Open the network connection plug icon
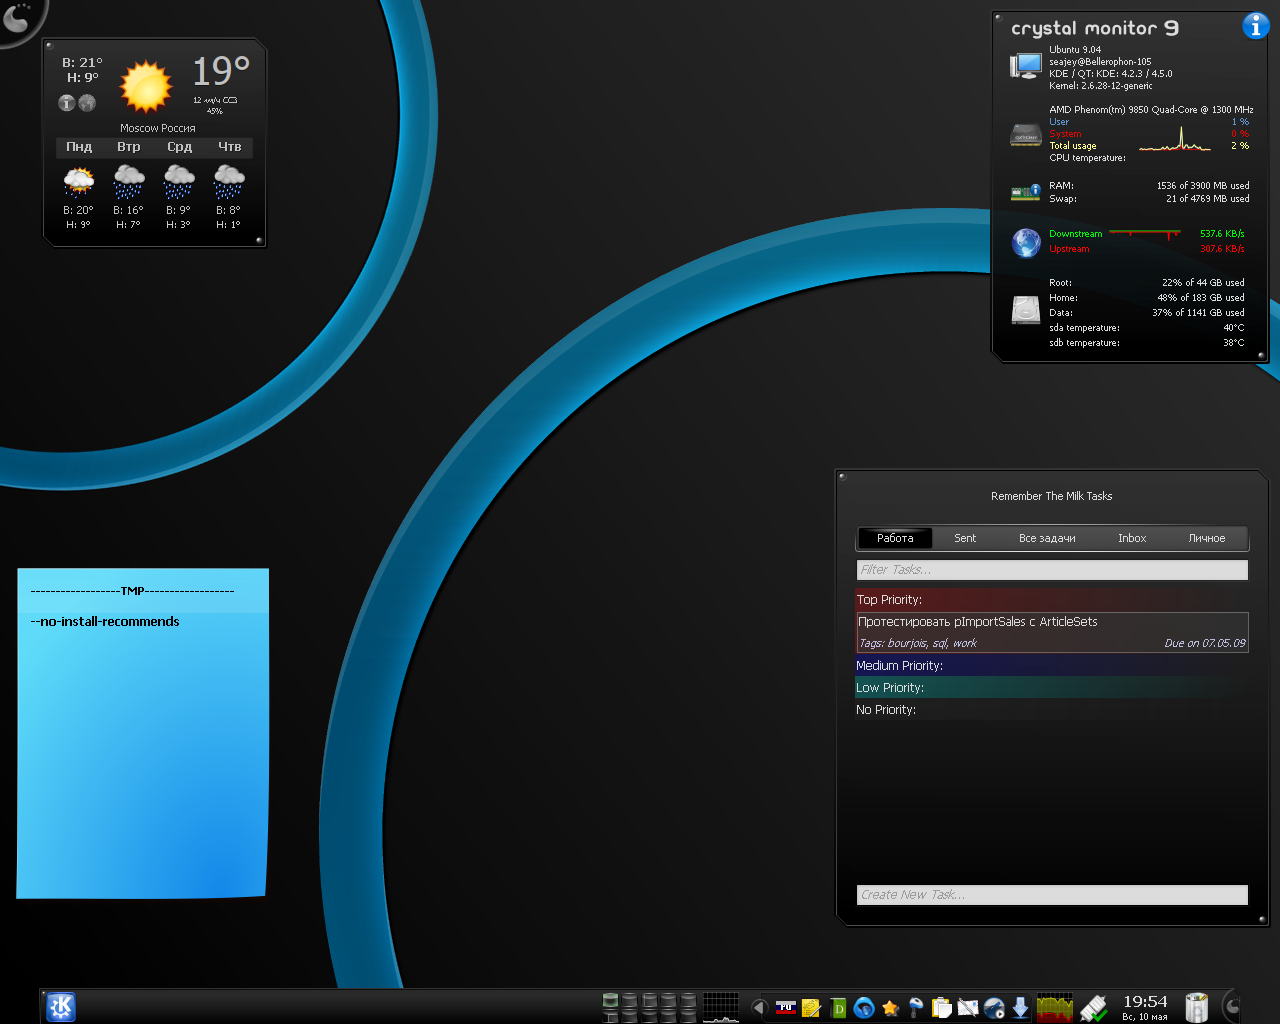Screen dimensions: 1280x1024 tap(1094, 1007)
